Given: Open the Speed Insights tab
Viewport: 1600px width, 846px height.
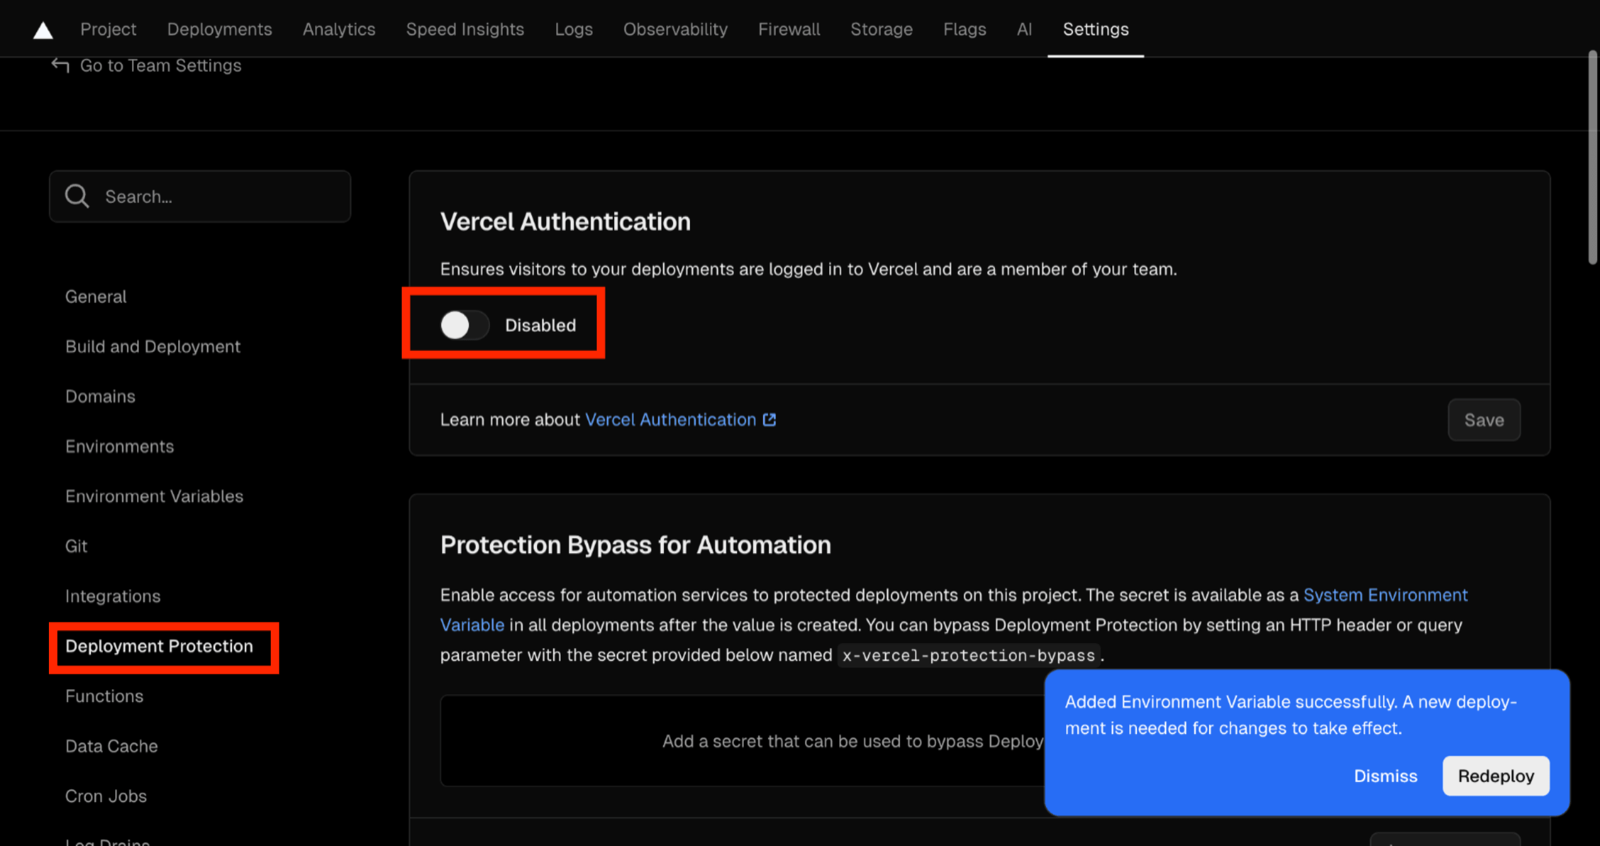Looking at the screenshot, I should (465, 29).
